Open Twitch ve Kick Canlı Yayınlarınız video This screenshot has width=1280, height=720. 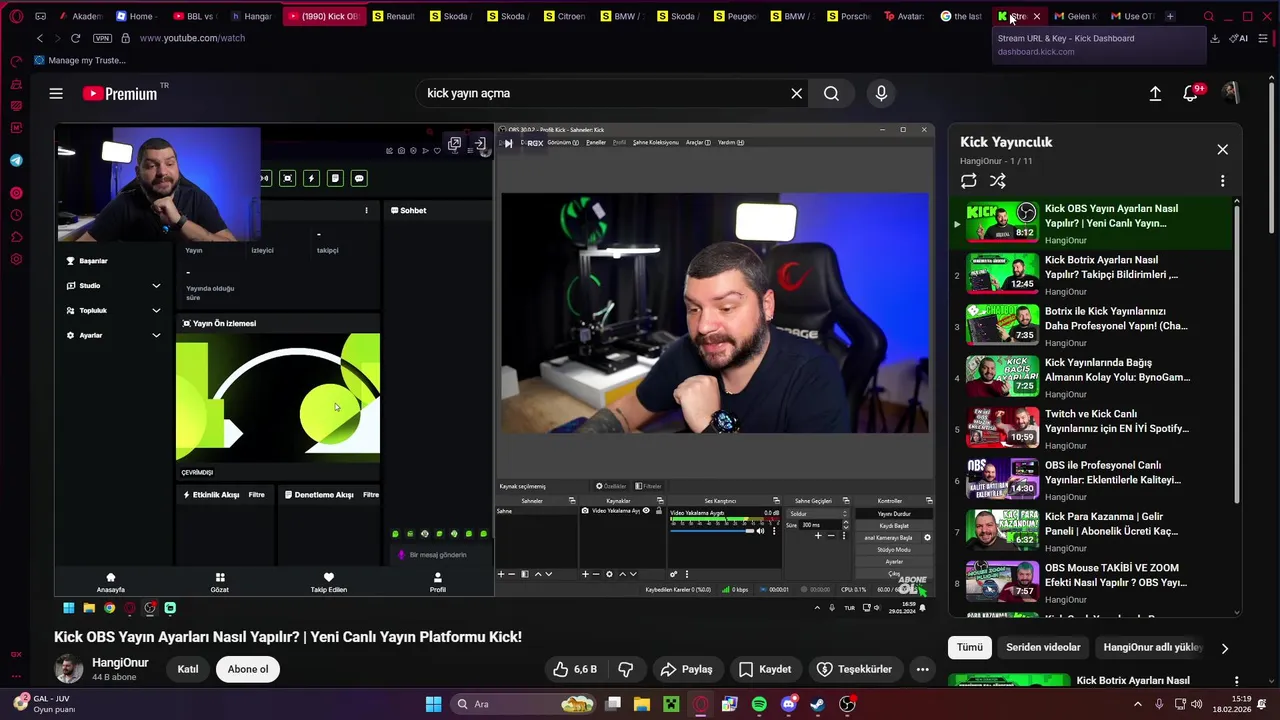tap(1094, 429)
